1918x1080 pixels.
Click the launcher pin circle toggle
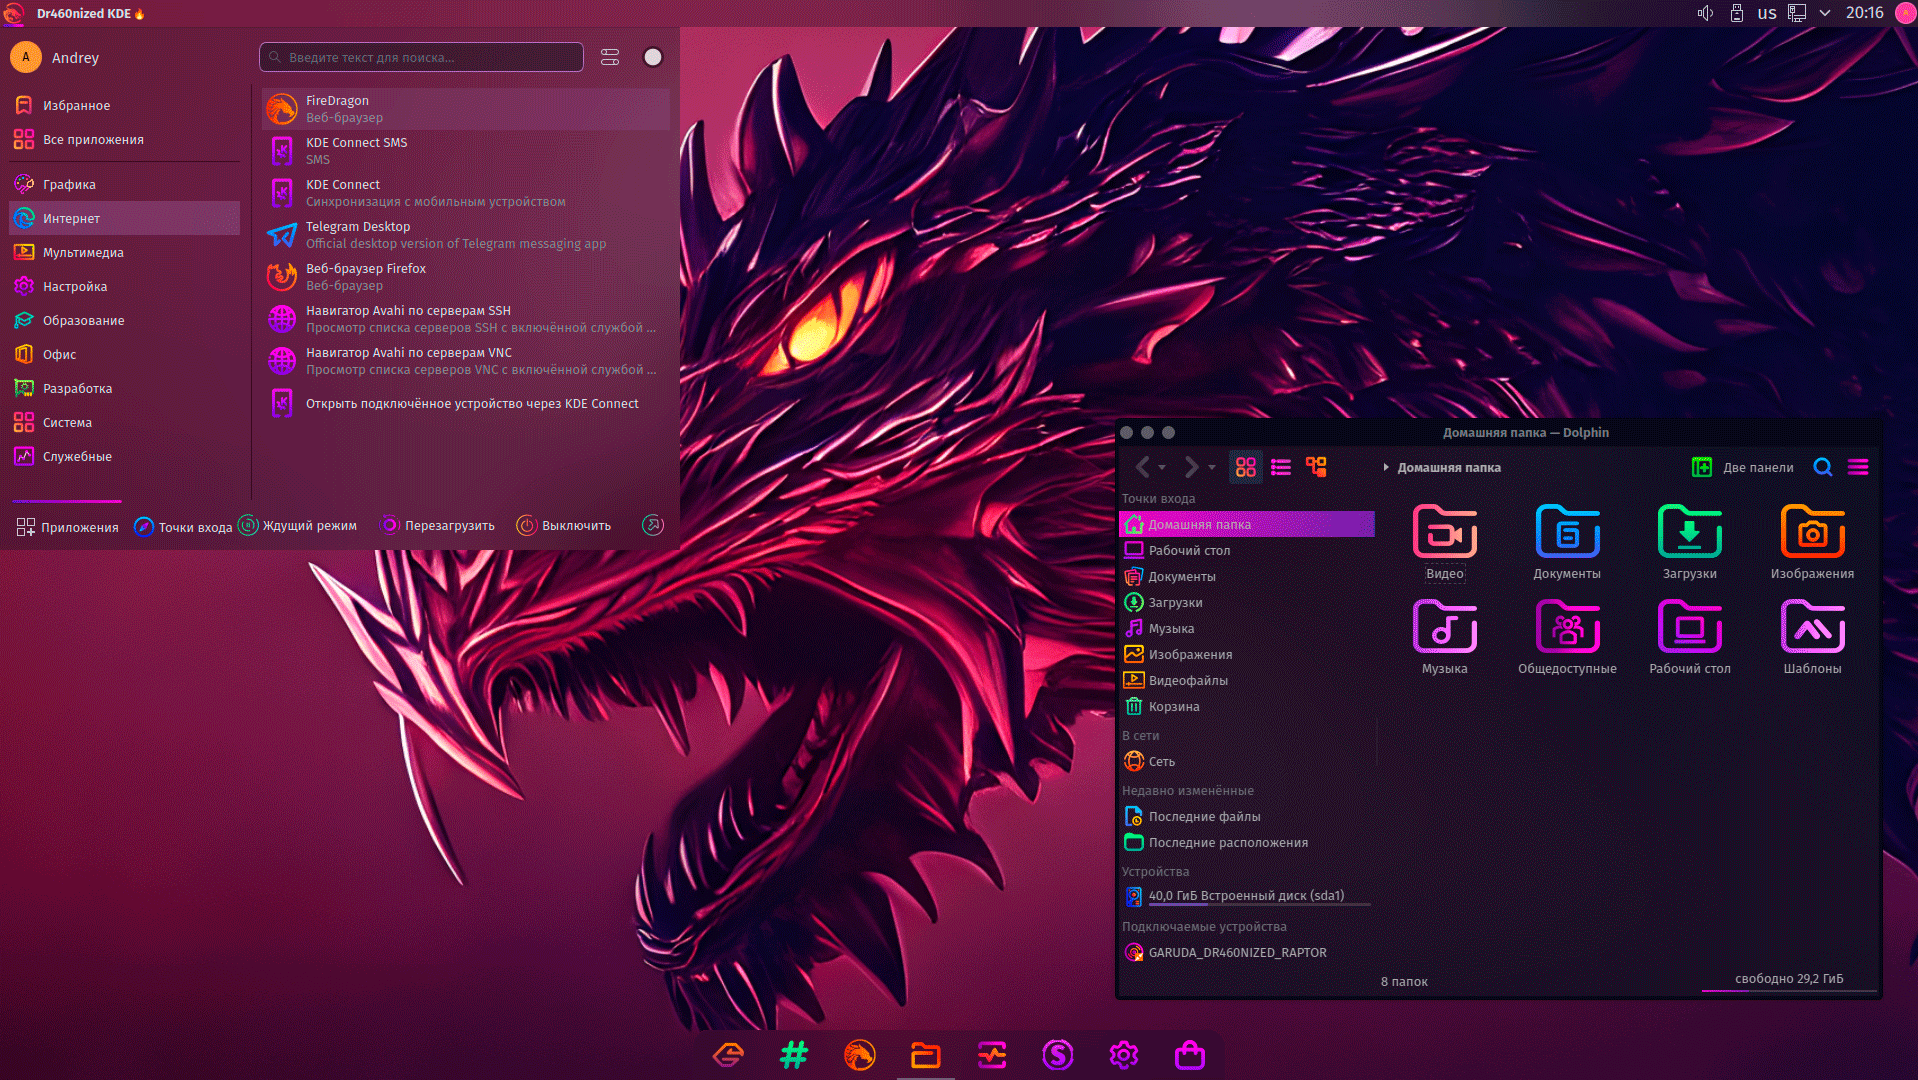coord(653,57)
